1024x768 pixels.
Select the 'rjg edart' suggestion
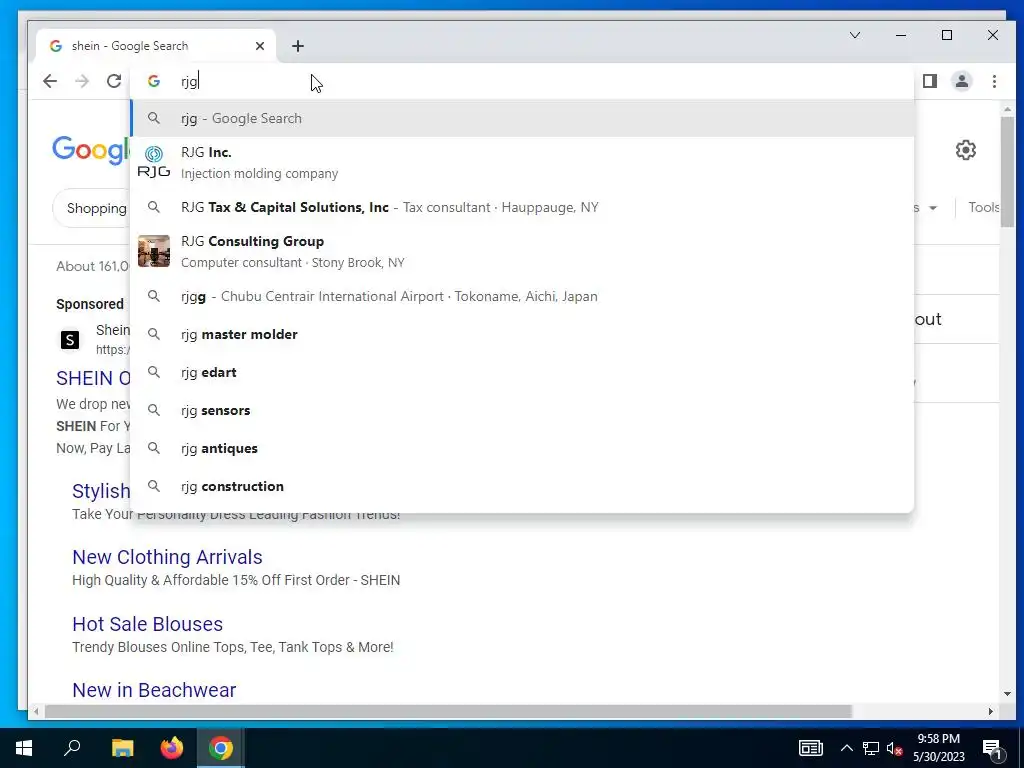pyautogui.click(x=522, y=372)
